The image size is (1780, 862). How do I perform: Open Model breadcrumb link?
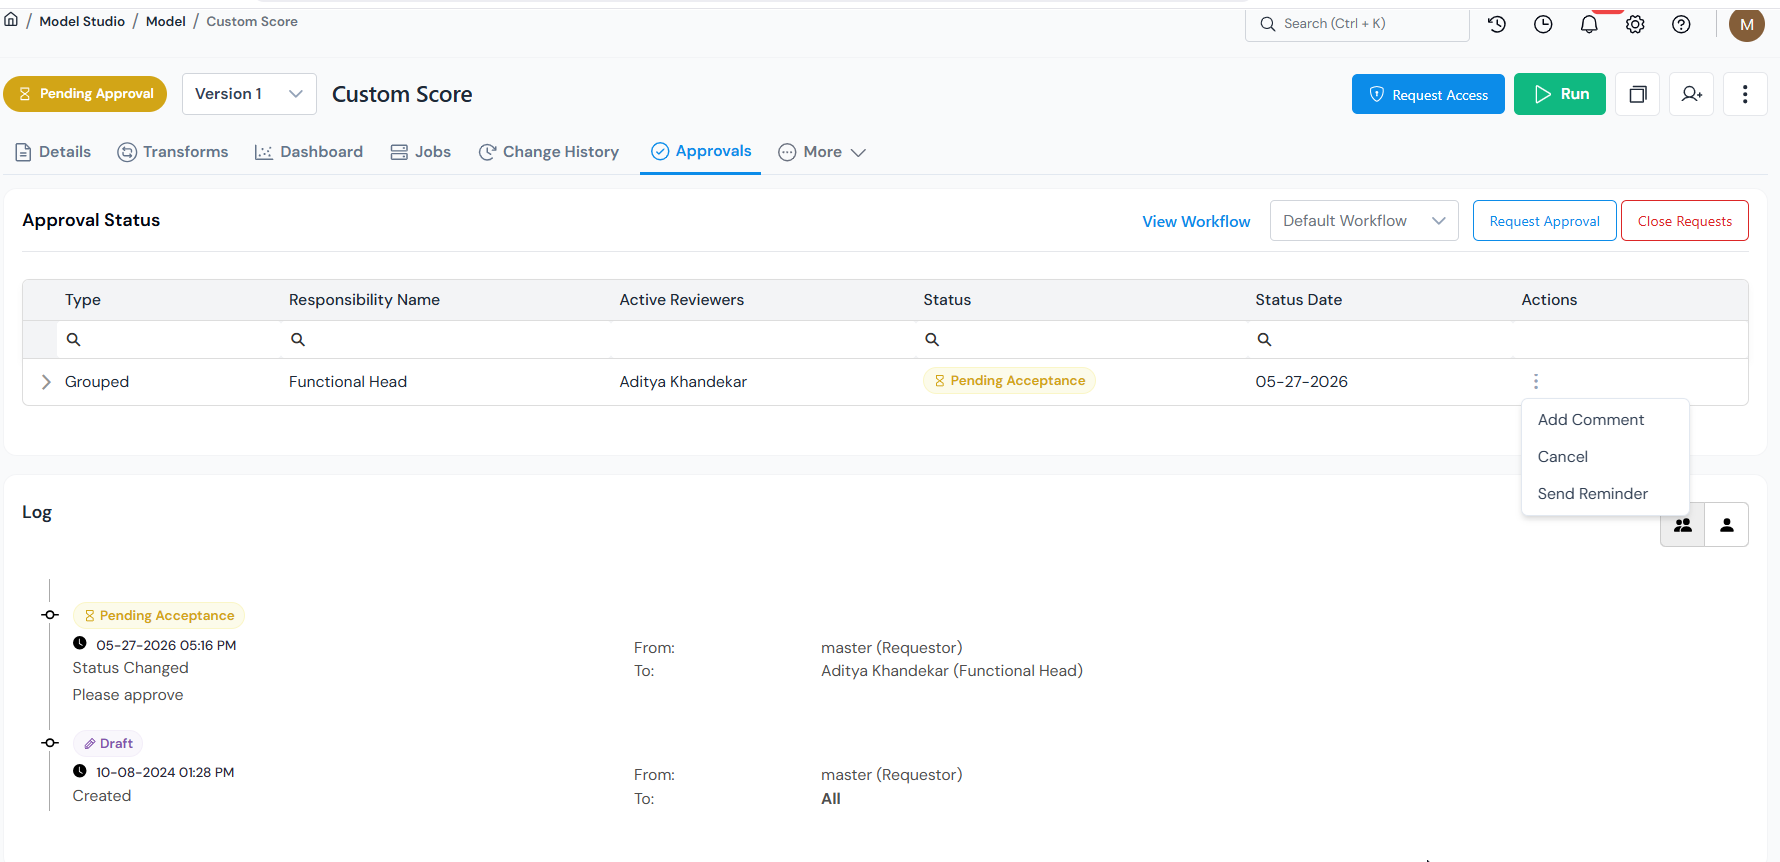coord(166,21)
